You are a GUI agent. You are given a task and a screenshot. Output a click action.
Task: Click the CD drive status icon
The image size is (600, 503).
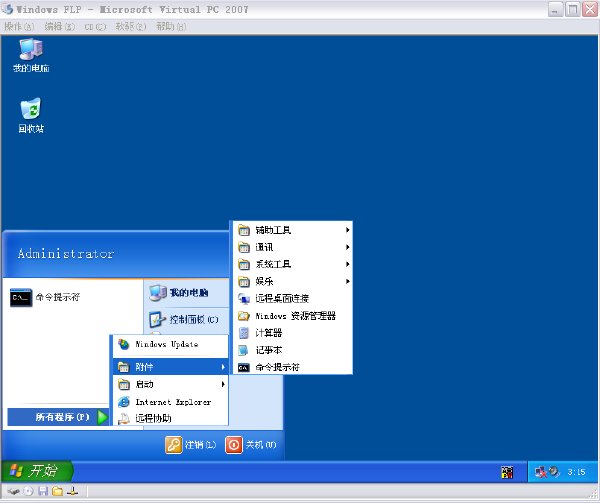[x=28, y=491]
